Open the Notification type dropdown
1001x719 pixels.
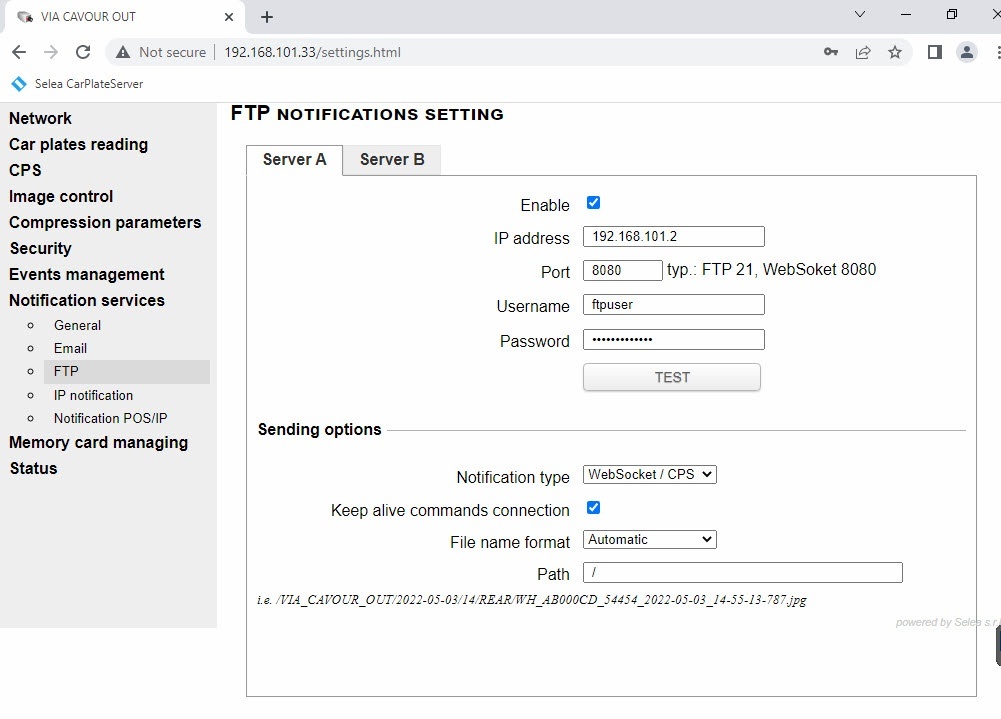coord(650,475)
